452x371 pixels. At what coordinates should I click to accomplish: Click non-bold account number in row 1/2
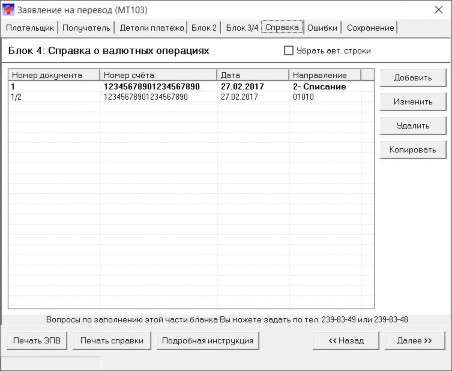(146, 97)
